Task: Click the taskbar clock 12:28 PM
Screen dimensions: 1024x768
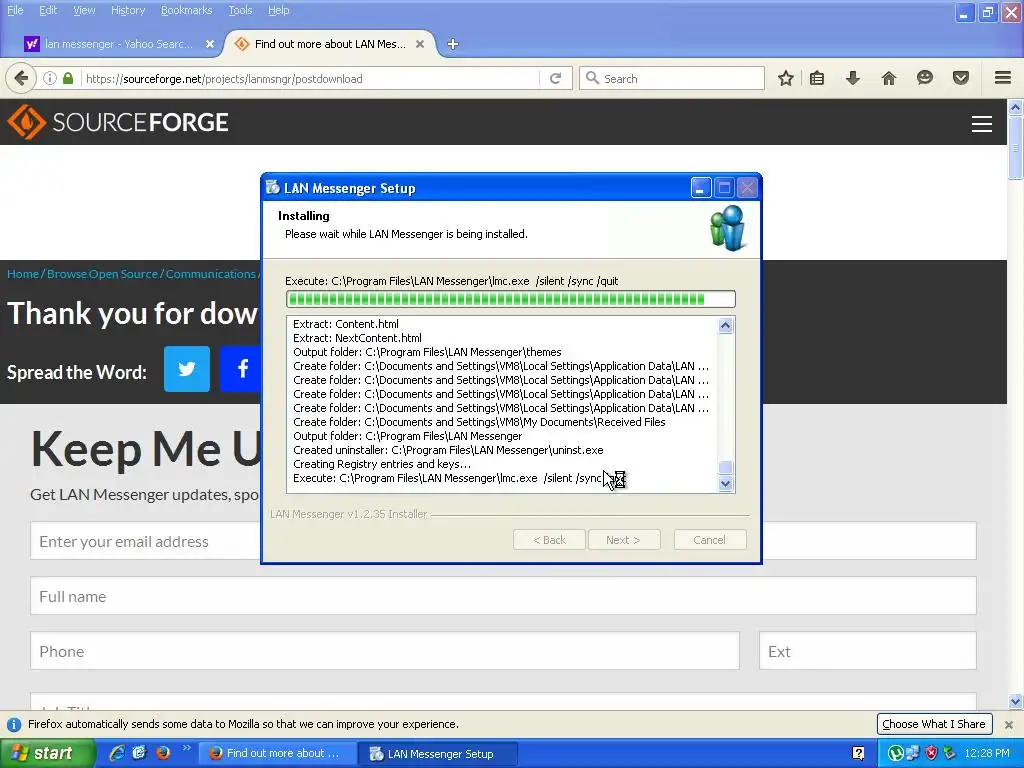Action: tap(987, 753)
